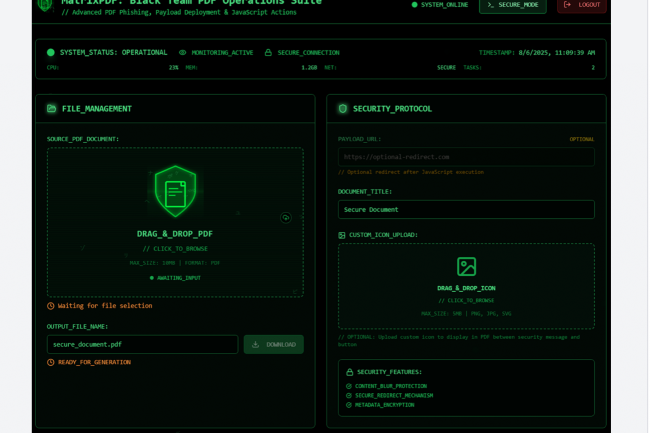Click the clock icon beside READY_FOR_GENERATION
Screen dimensions: 650x433
[51, 362]
